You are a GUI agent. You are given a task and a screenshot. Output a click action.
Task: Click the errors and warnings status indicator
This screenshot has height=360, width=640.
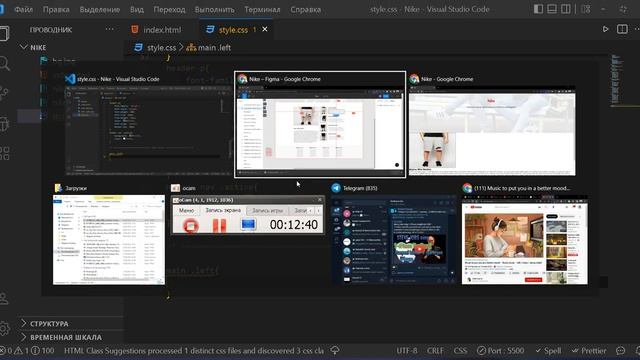[27, 351]
